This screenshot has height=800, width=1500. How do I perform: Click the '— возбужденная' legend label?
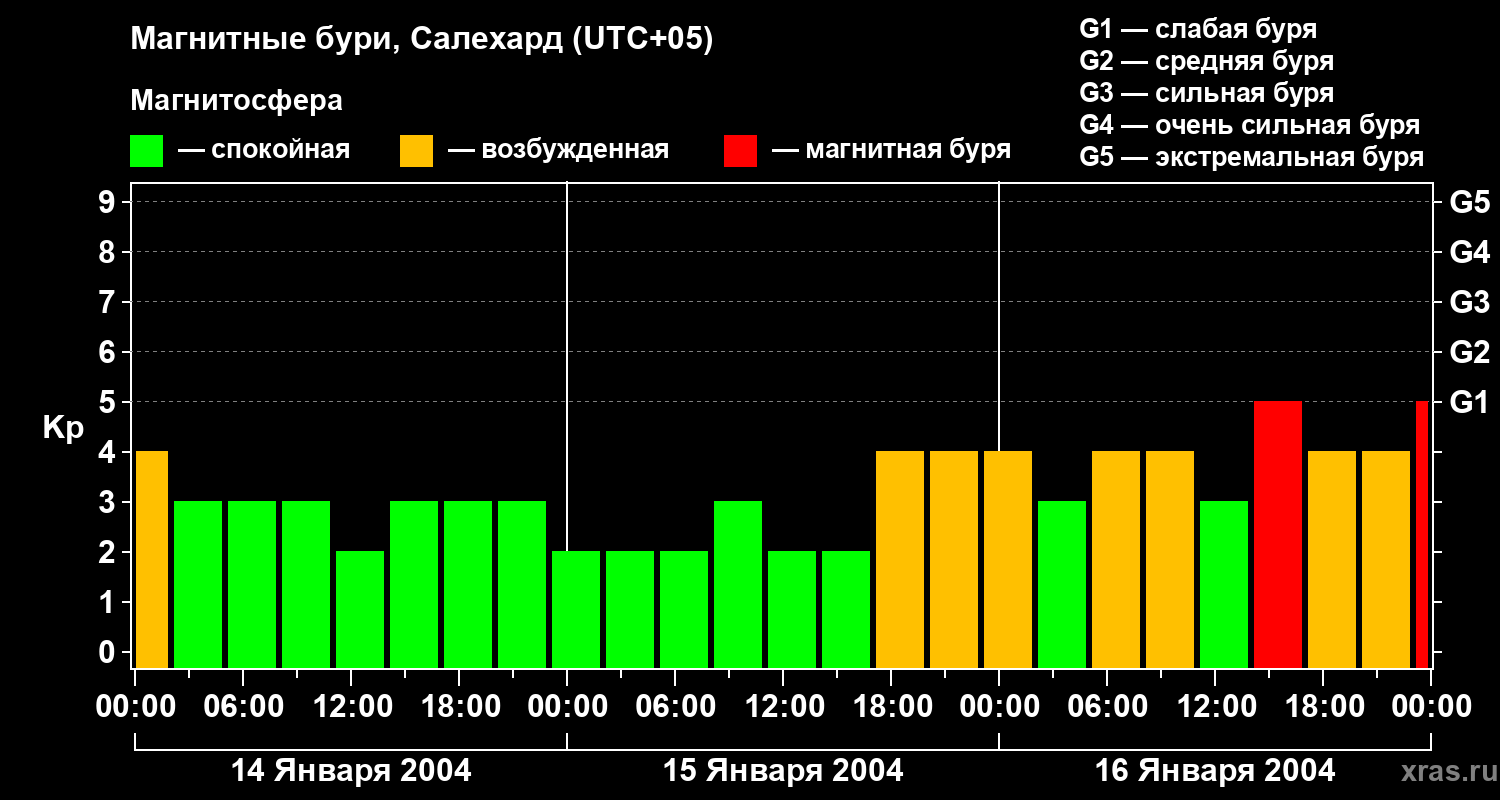558,151
